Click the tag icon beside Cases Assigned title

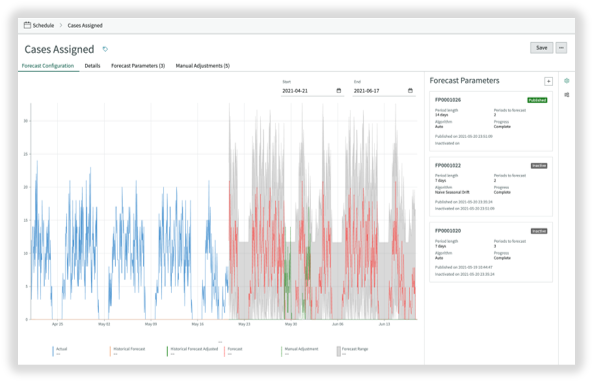pos(105,49)
